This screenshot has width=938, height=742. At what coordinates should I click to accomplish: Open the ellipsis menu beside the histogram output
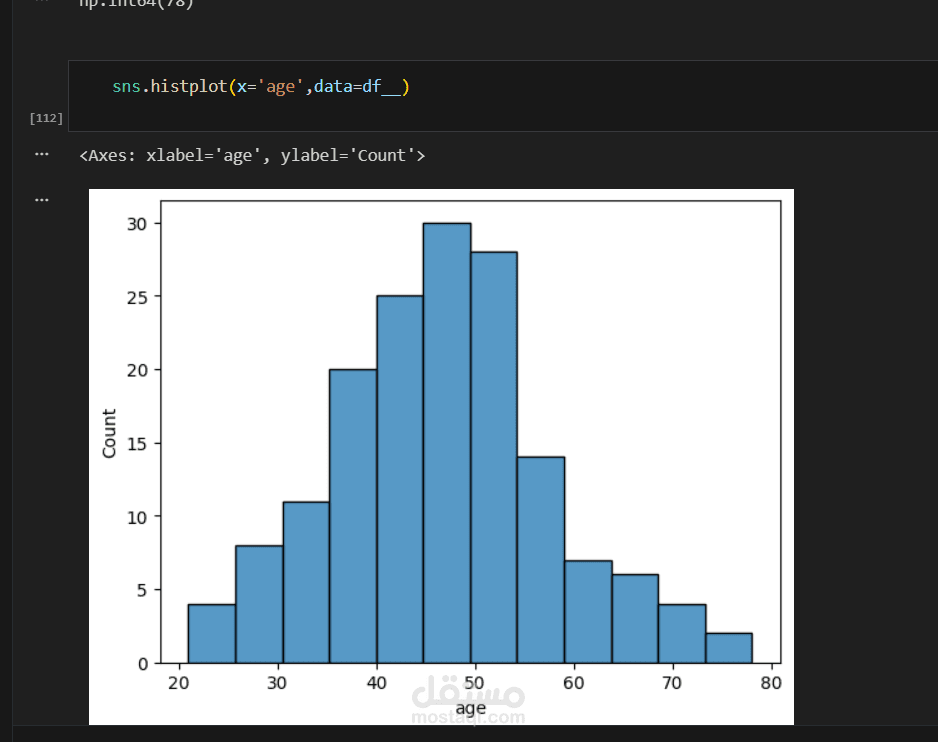(41, 199)
